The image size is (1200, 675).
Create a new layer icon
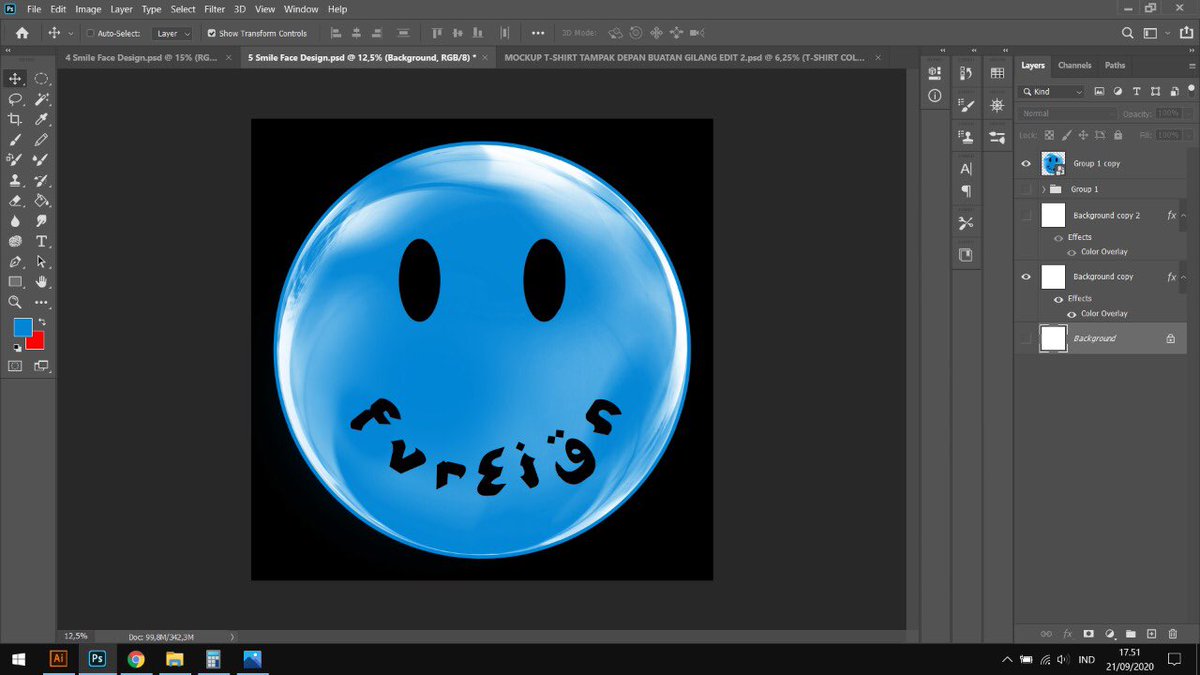click(1152, 634)
